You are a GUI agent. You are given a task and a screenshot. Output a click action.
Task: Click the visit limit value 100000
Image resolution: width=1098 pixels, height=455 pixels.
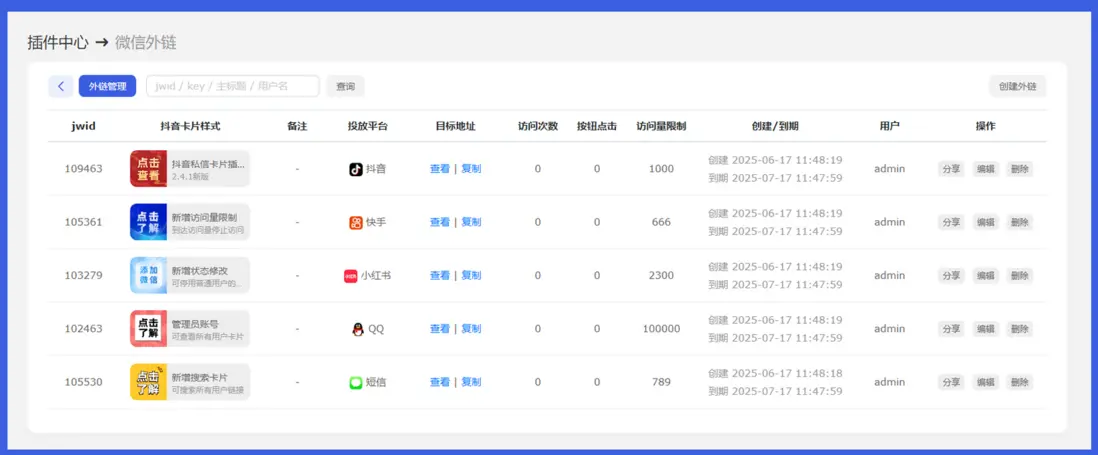point(661,328)
